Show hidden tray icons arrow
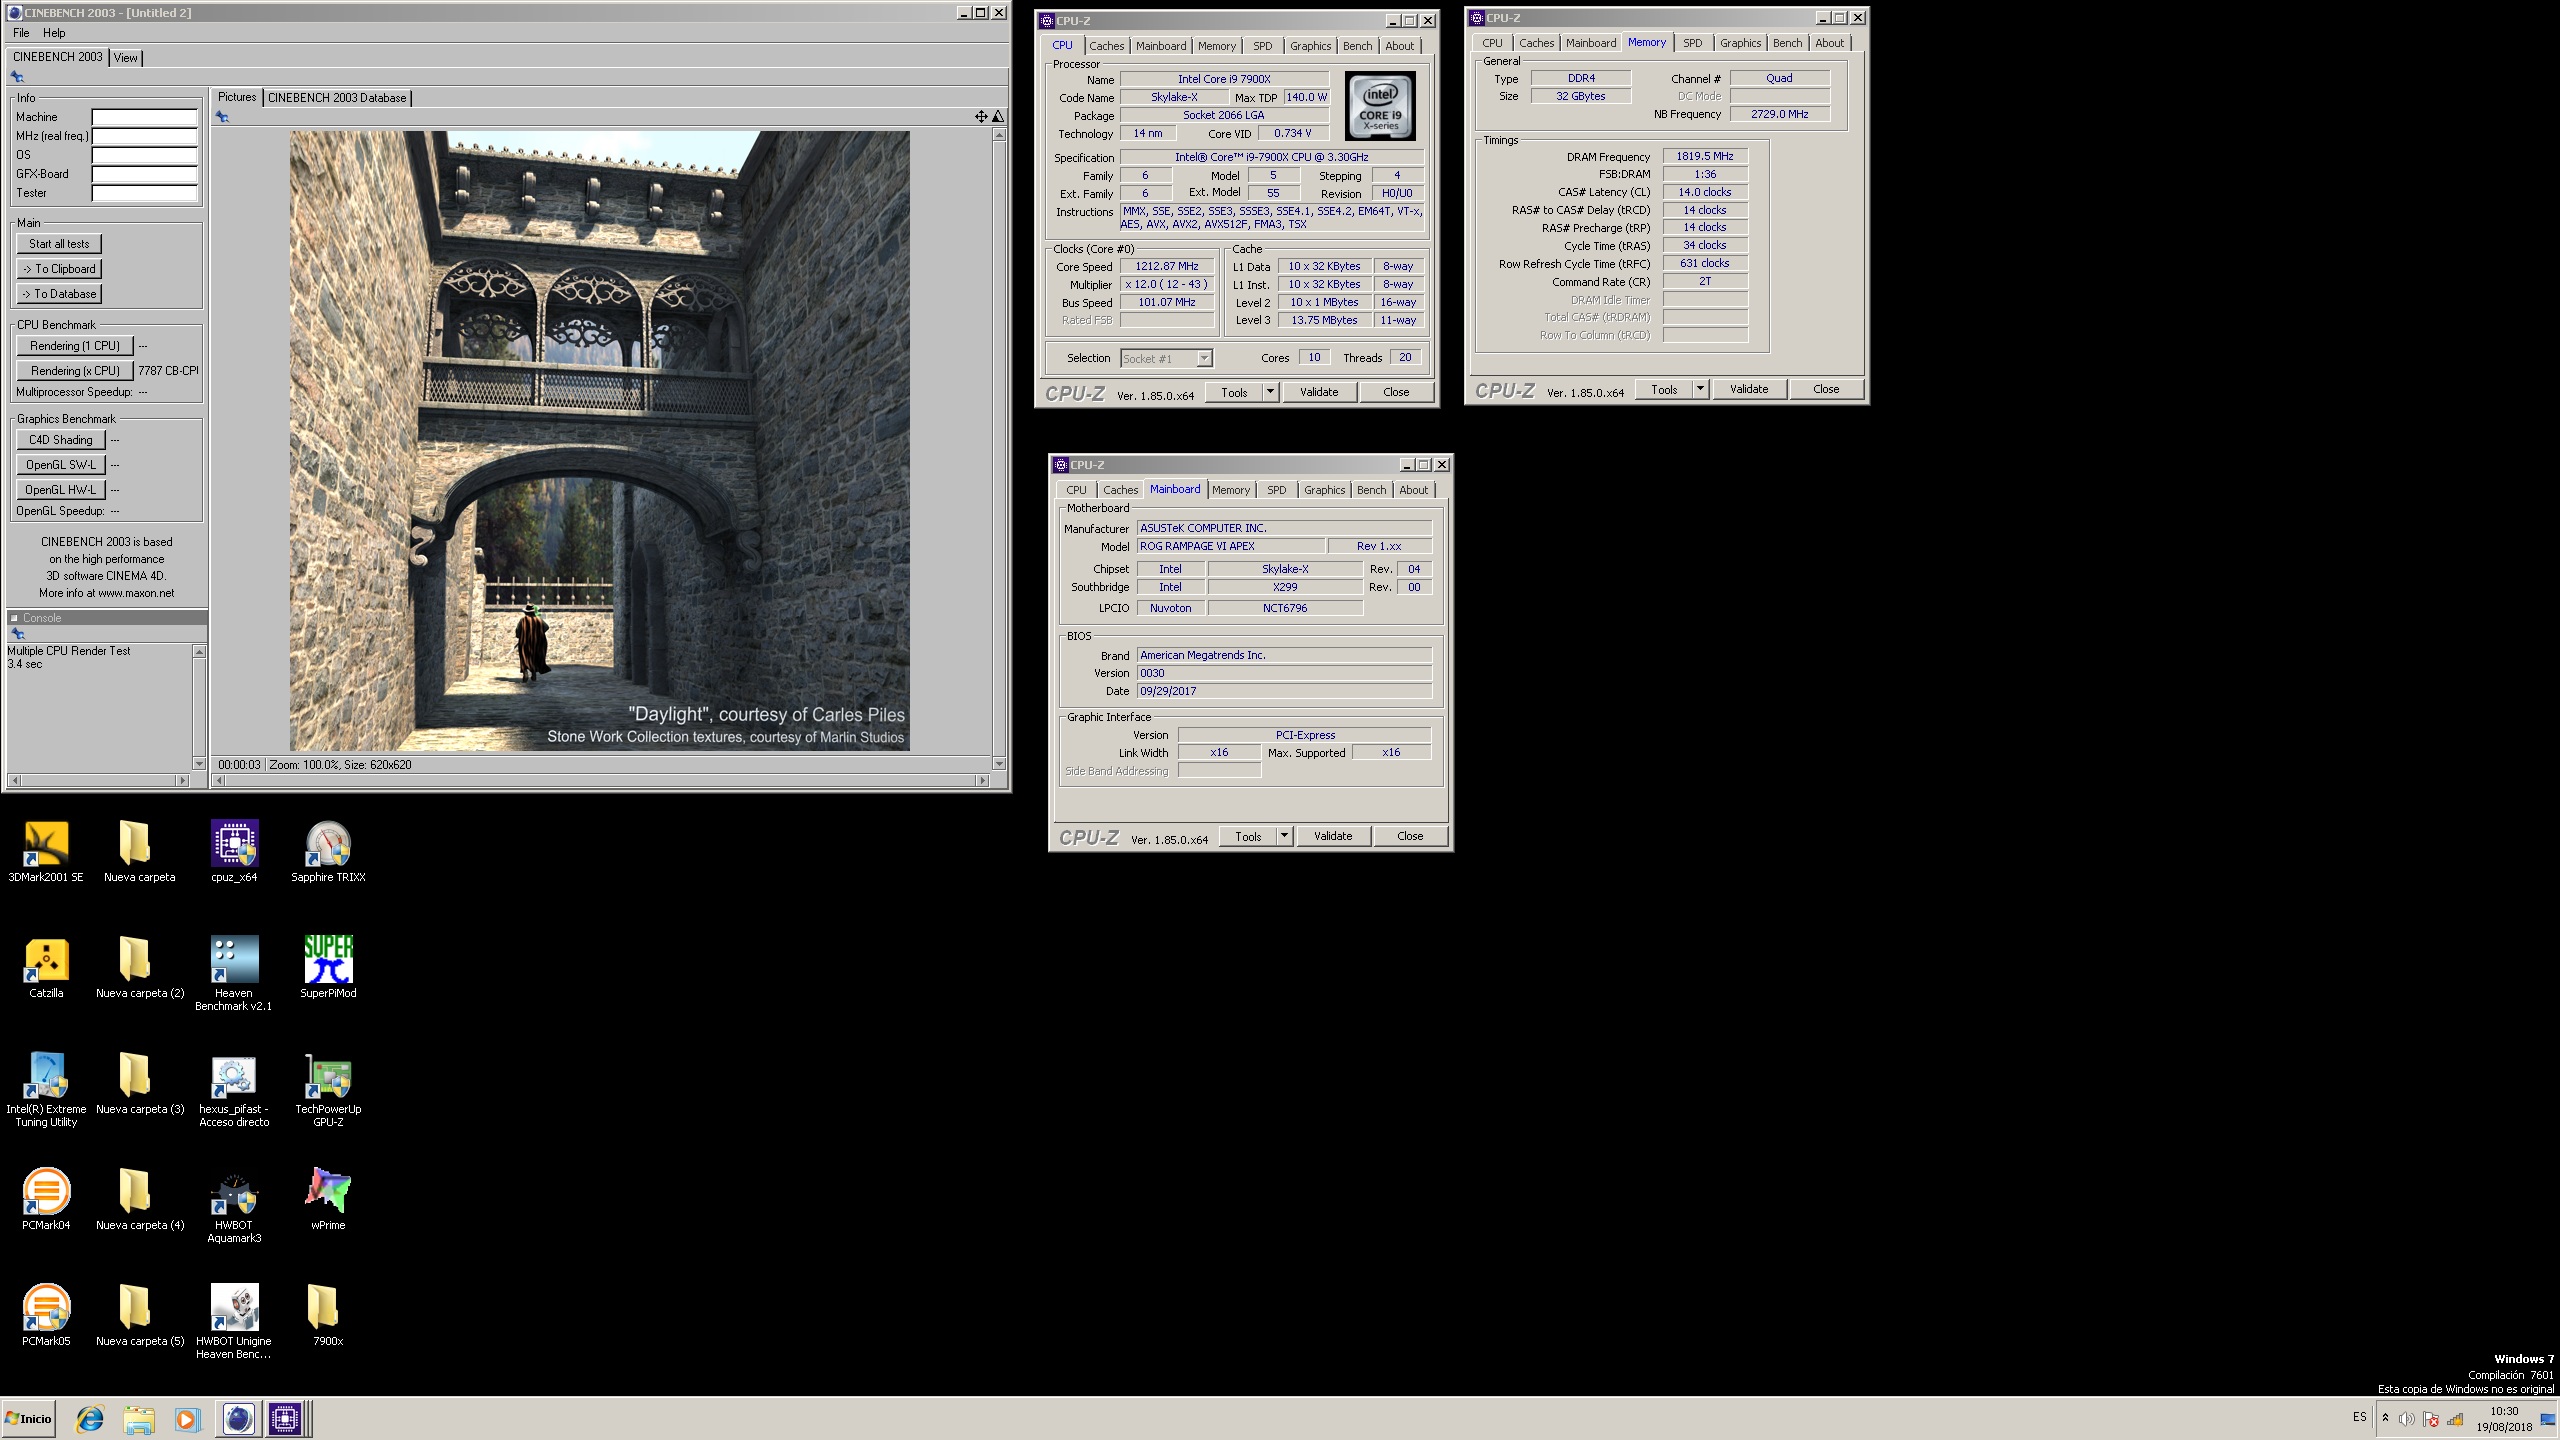2560x1440 pixels. point(2385,1418)
